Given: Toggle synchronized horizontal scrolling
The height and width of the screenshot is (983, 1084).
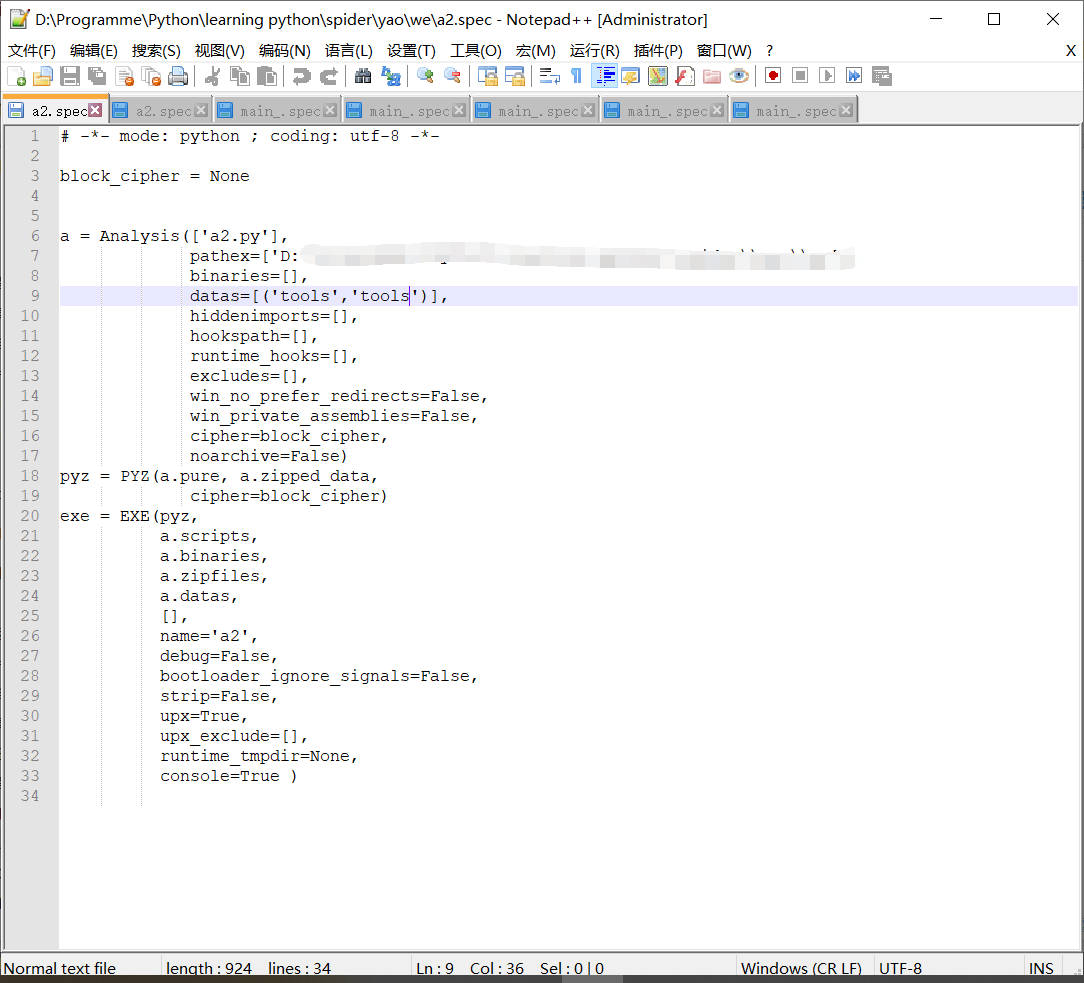Looking at the screenshot, I should click(514, 76).
